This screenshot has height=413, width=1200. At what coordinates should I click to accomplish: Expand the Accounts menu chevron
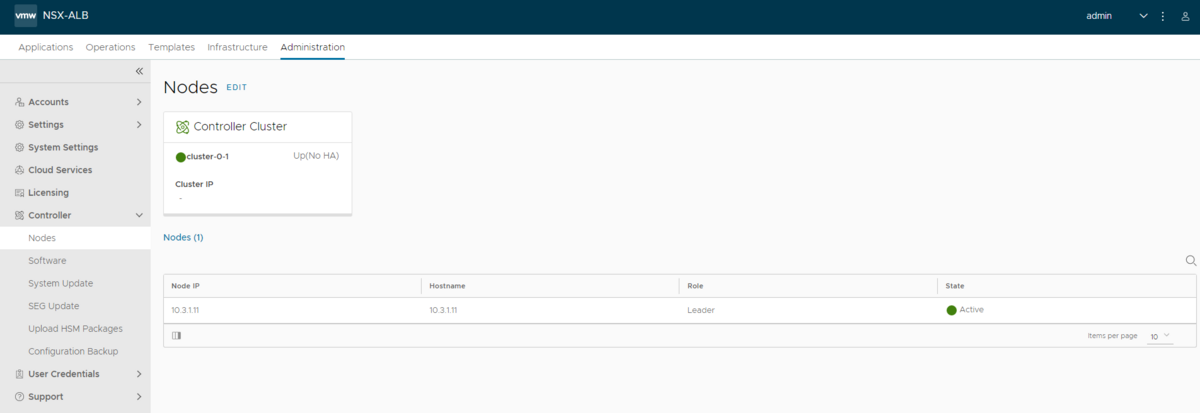pyautogui.click(x=139, y=102)
